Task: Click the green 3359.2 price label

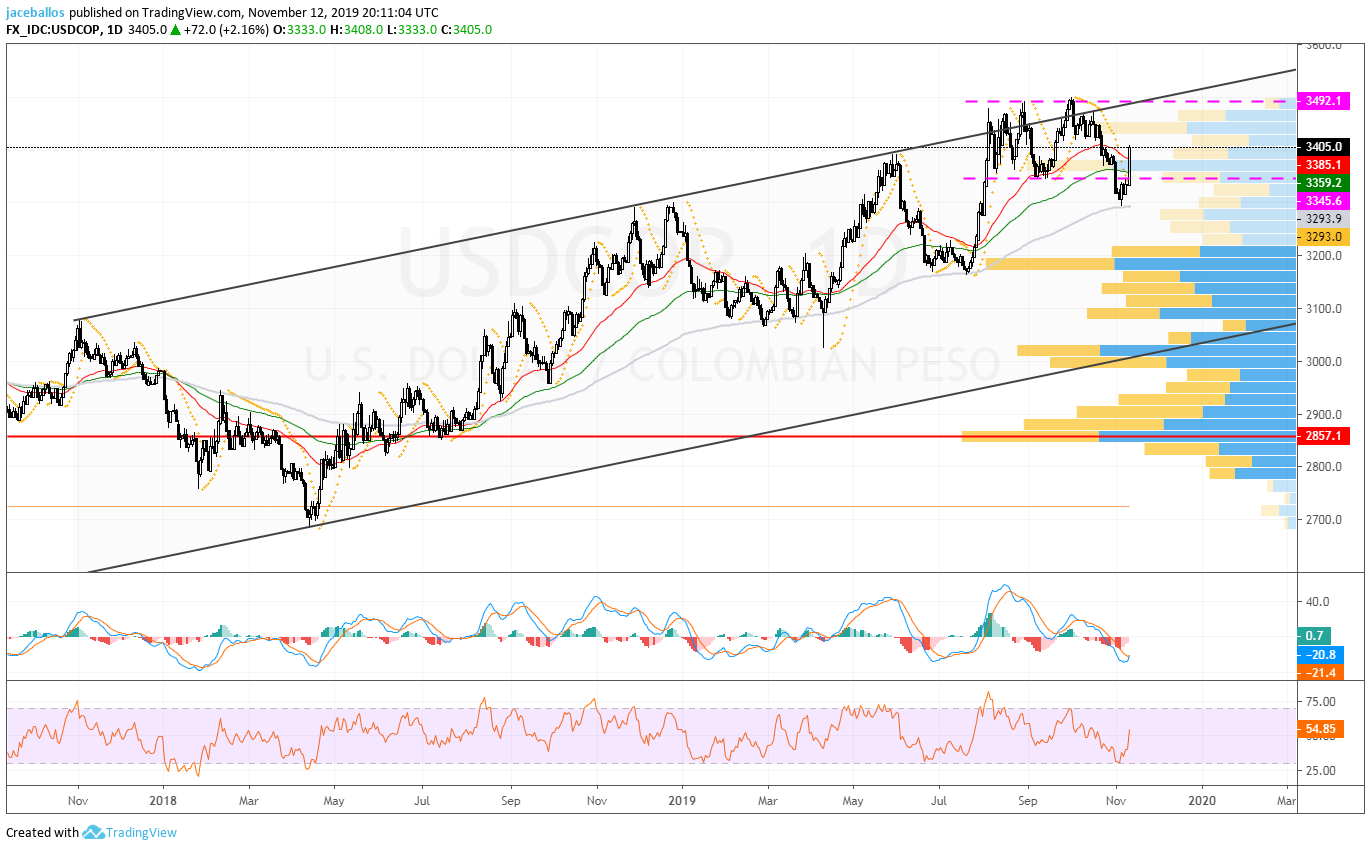Action: coord(1325,182)
